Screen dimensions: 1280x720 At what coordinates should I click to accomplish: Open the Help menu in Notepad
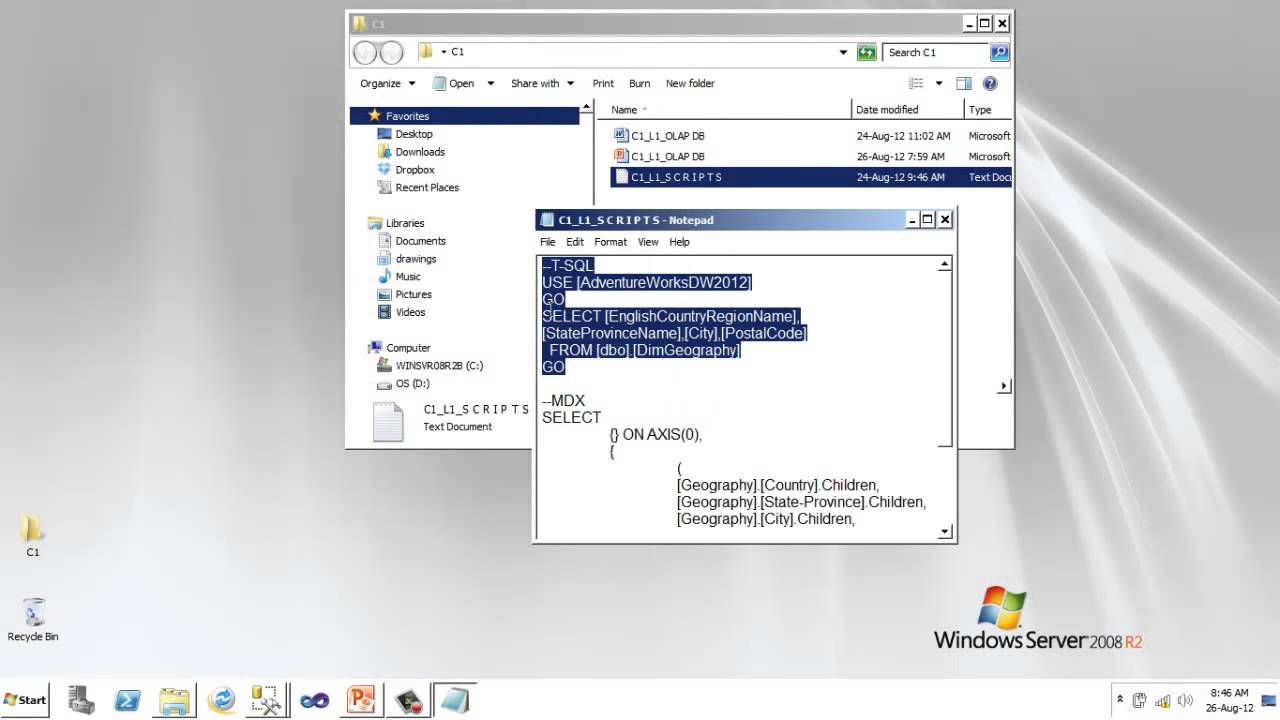679,242
